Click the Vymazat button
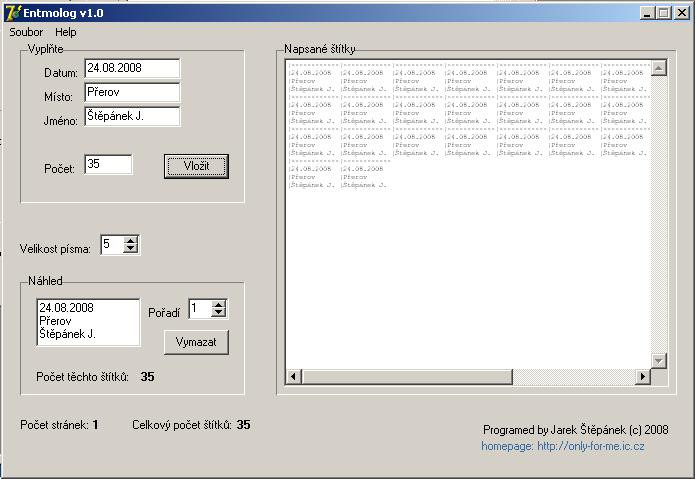695x479 pixels. point(196,342)
